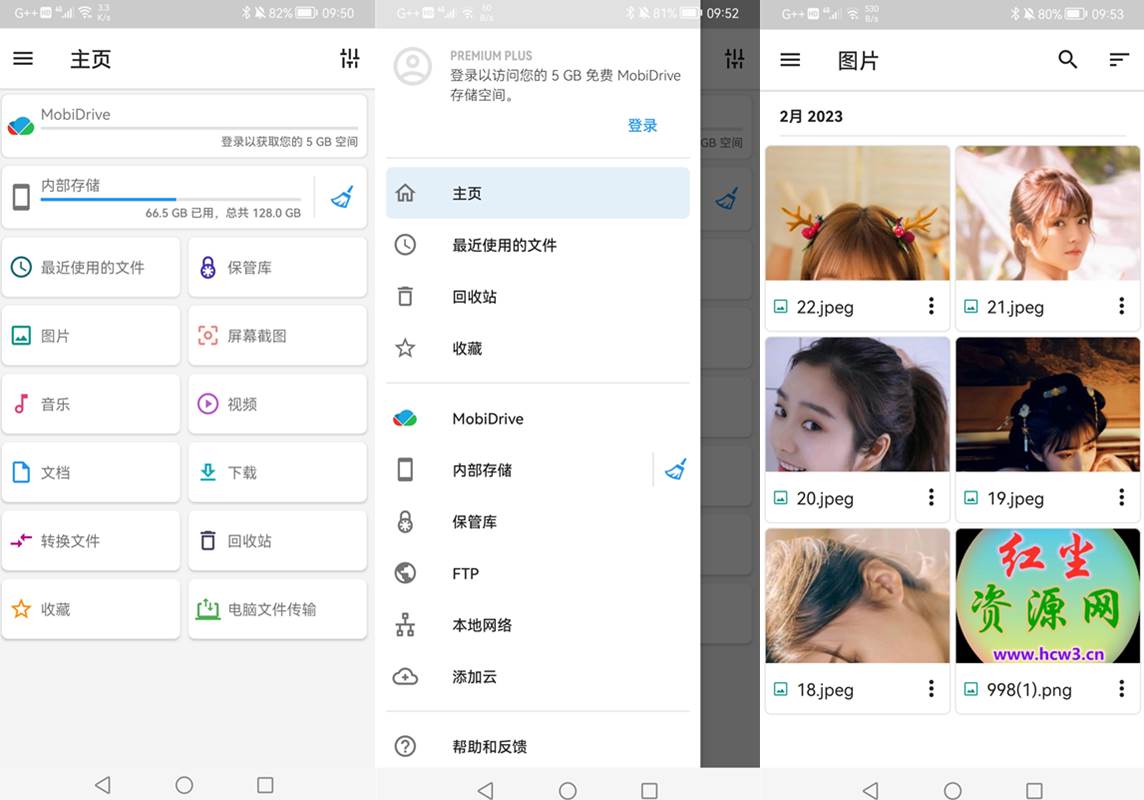Viewport: 1144px width, 800px height.
Task: Open the search icon in 图片 screen
Action: pos(1068,60)
